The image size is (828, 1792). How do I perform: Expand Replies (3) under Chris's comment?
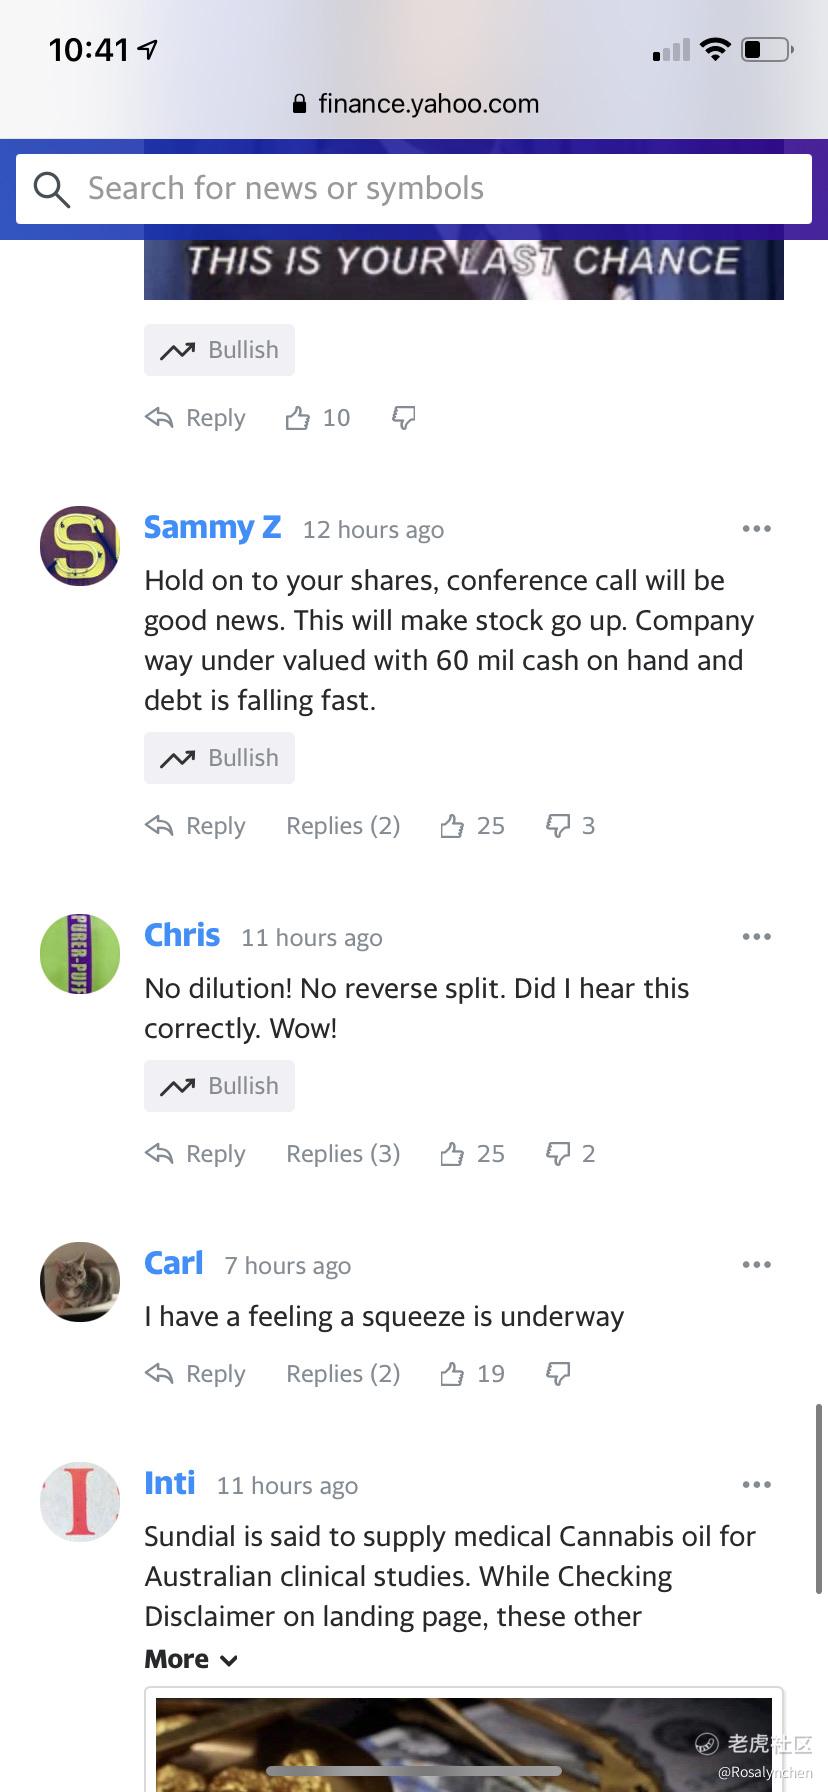tap(343, 1154)
